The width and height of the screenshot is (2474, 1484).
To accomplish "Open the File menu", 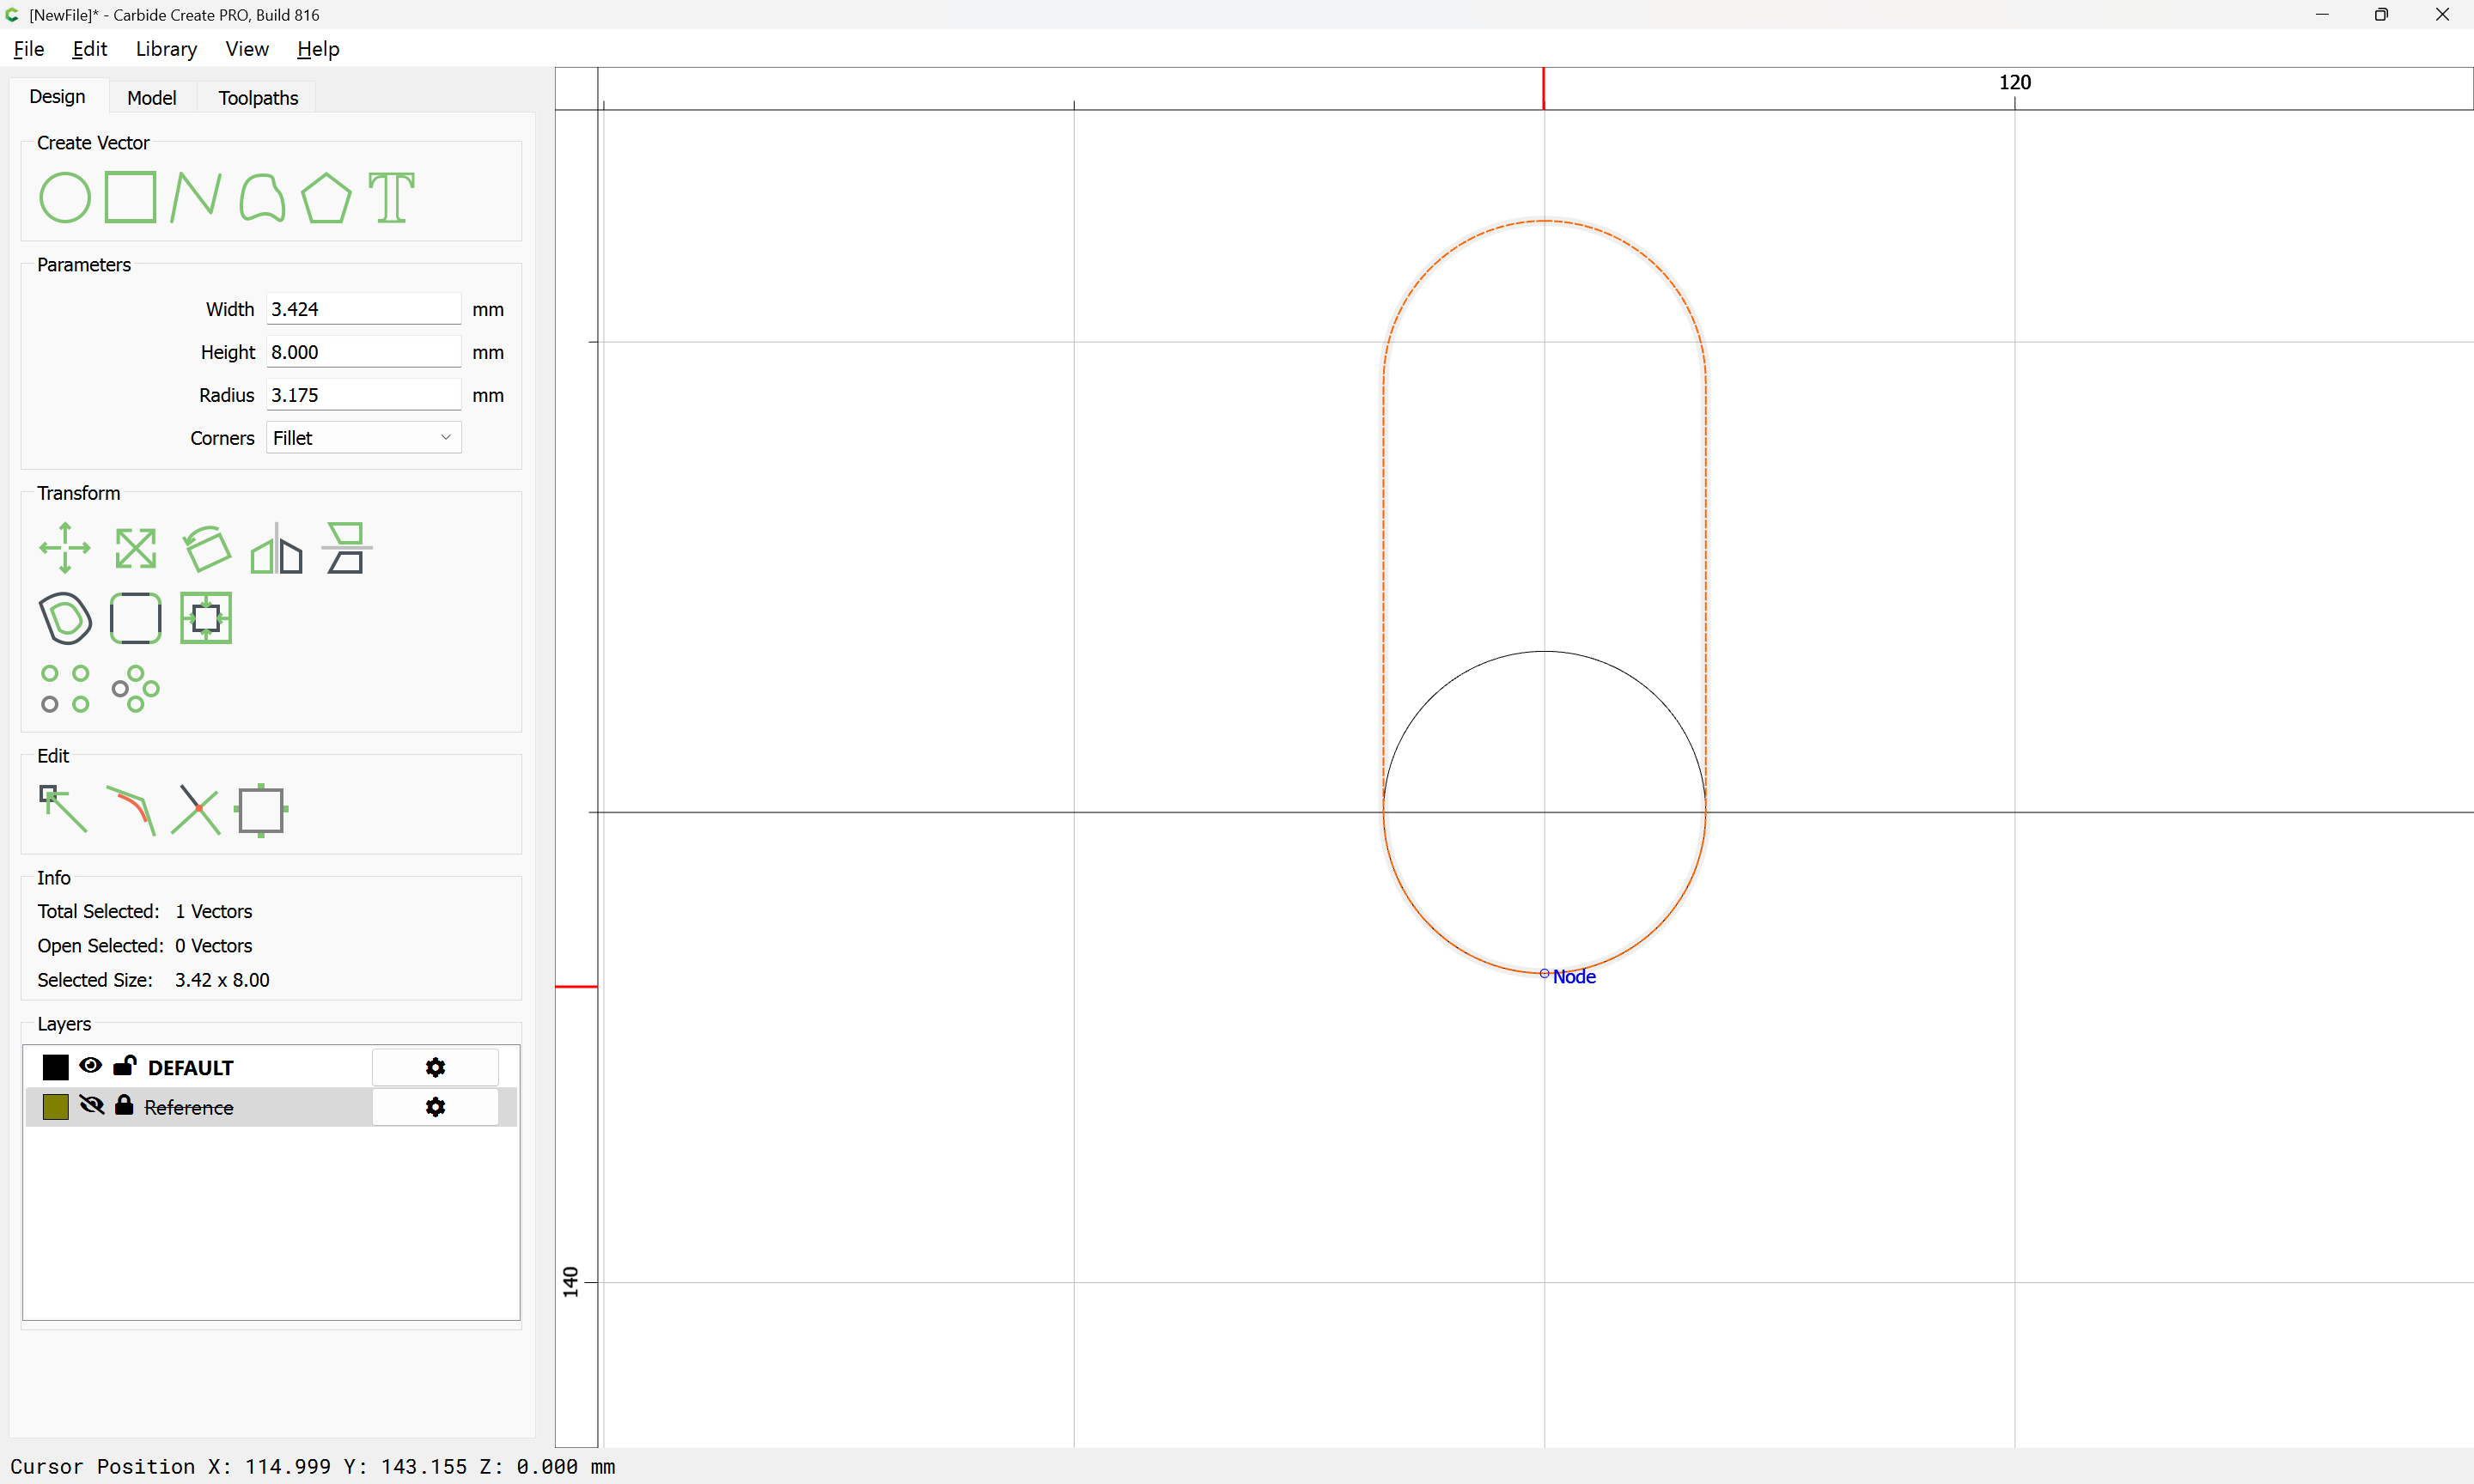I will pyautogui.click(x=28, y=49).
